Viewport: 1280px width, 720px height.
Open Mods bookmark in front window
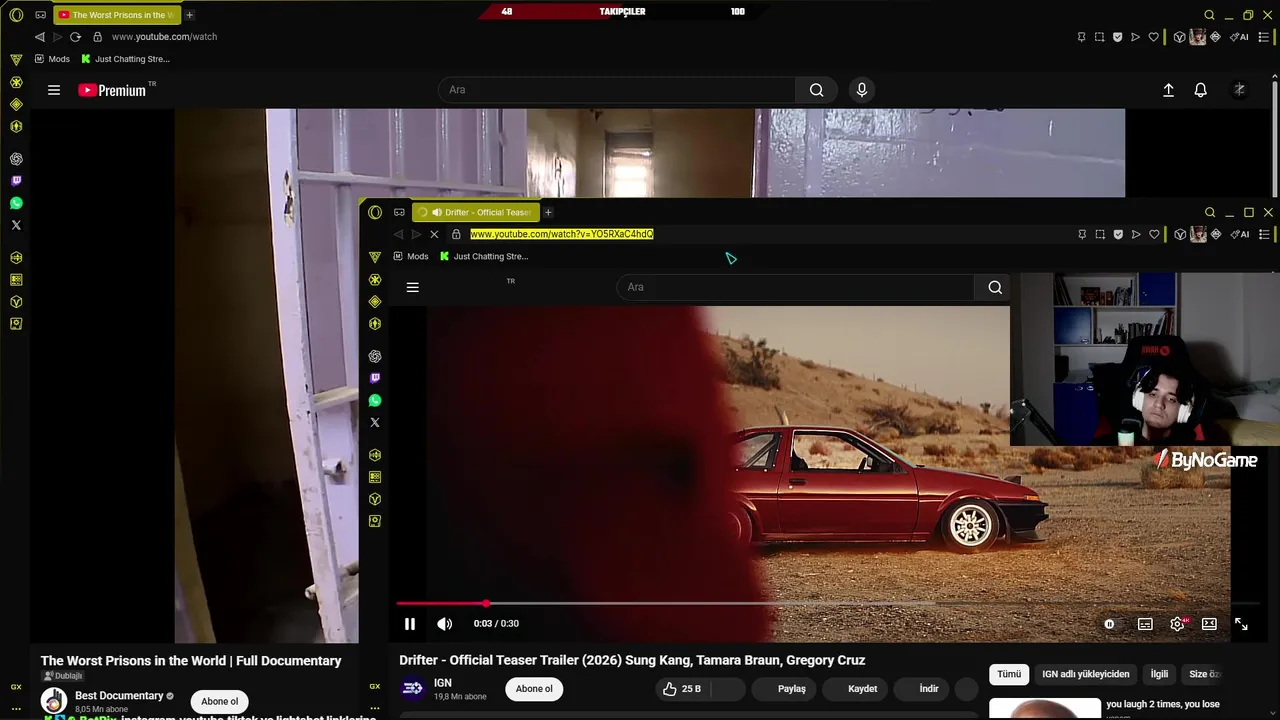[411, 256]
